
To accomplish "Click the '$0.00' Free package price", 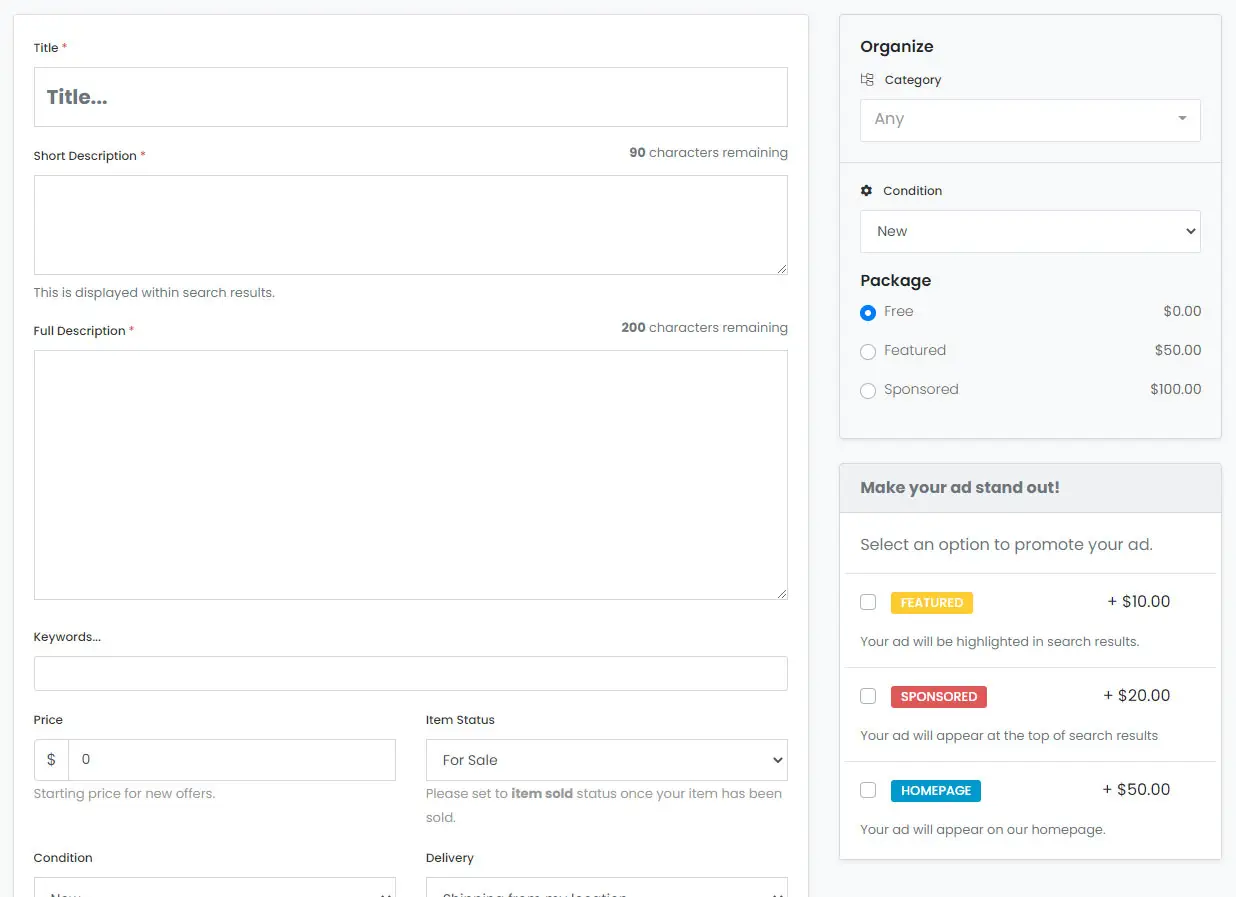I will click(1182, 311).
